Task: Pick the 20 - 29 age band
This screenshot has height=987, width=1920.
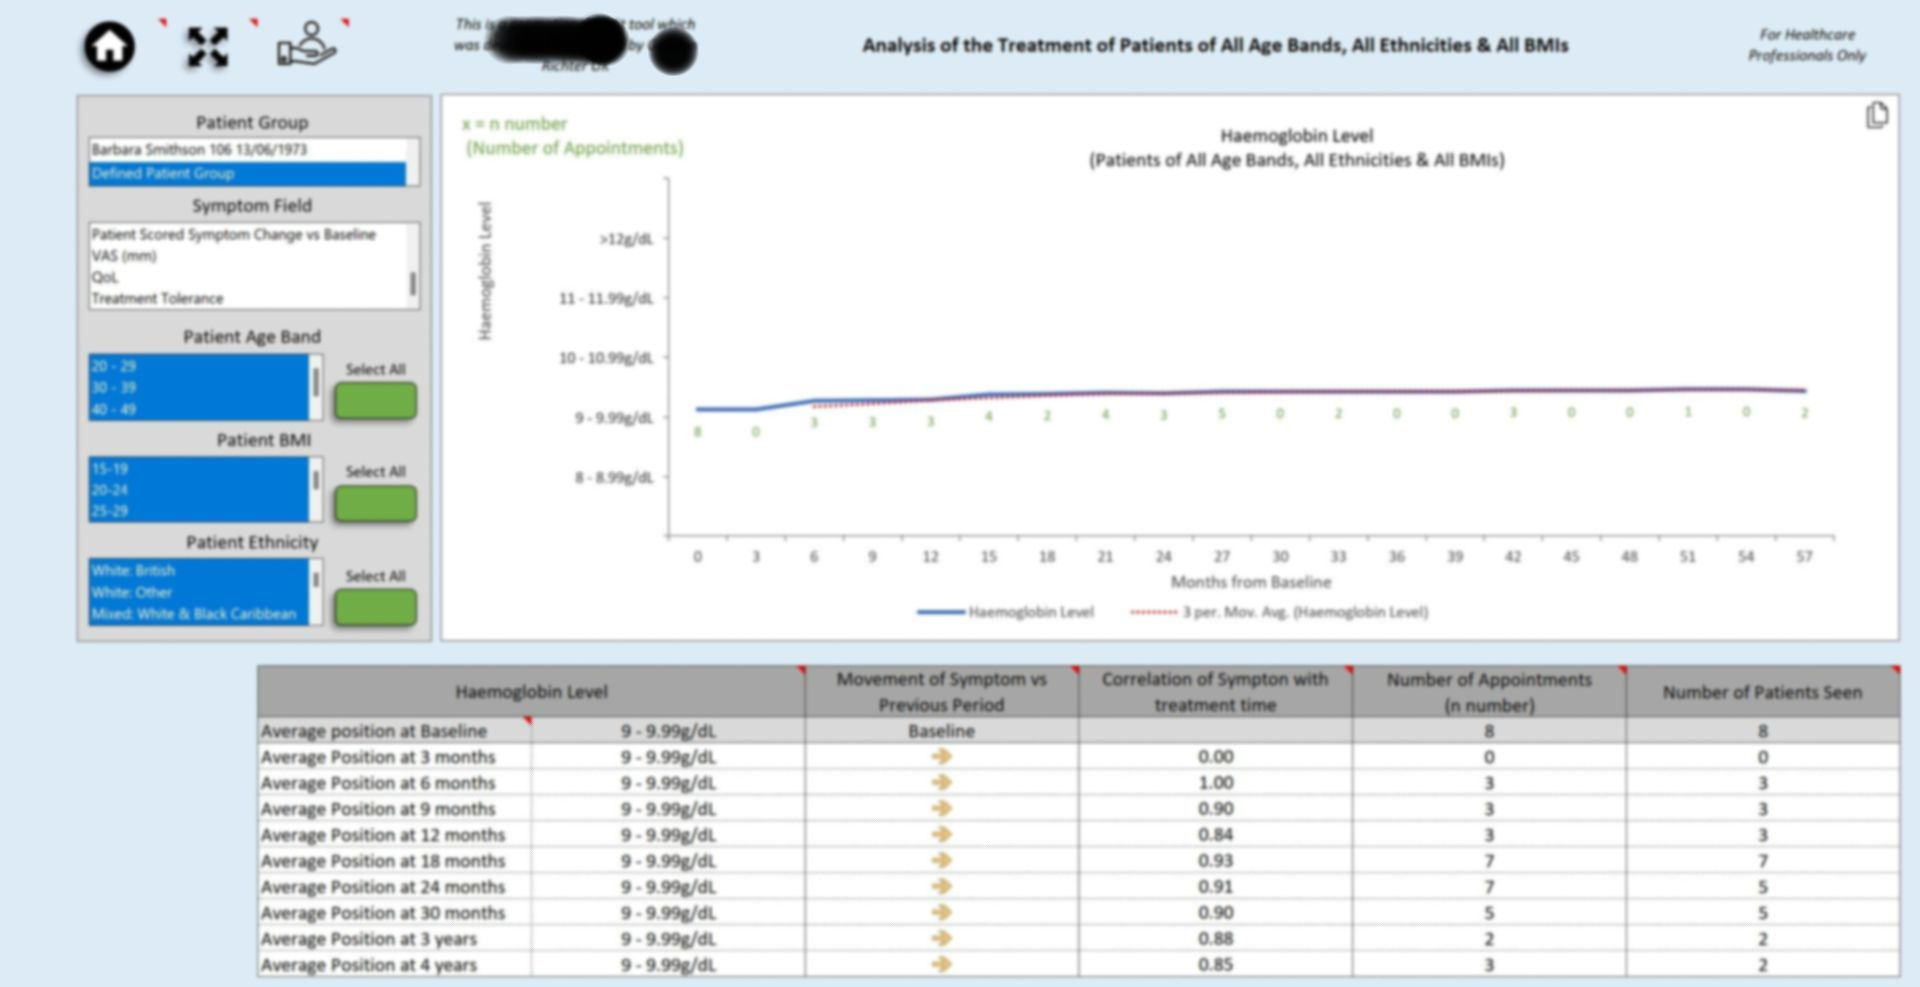Action: pos(199,366)
